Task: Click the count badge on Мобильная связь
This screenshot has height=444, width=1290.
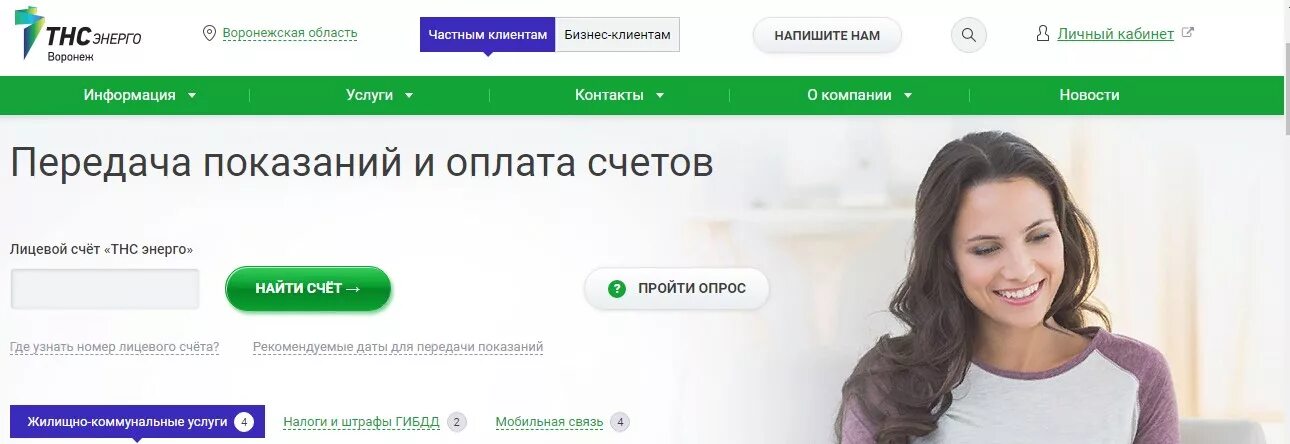Action: coord(620,422)
